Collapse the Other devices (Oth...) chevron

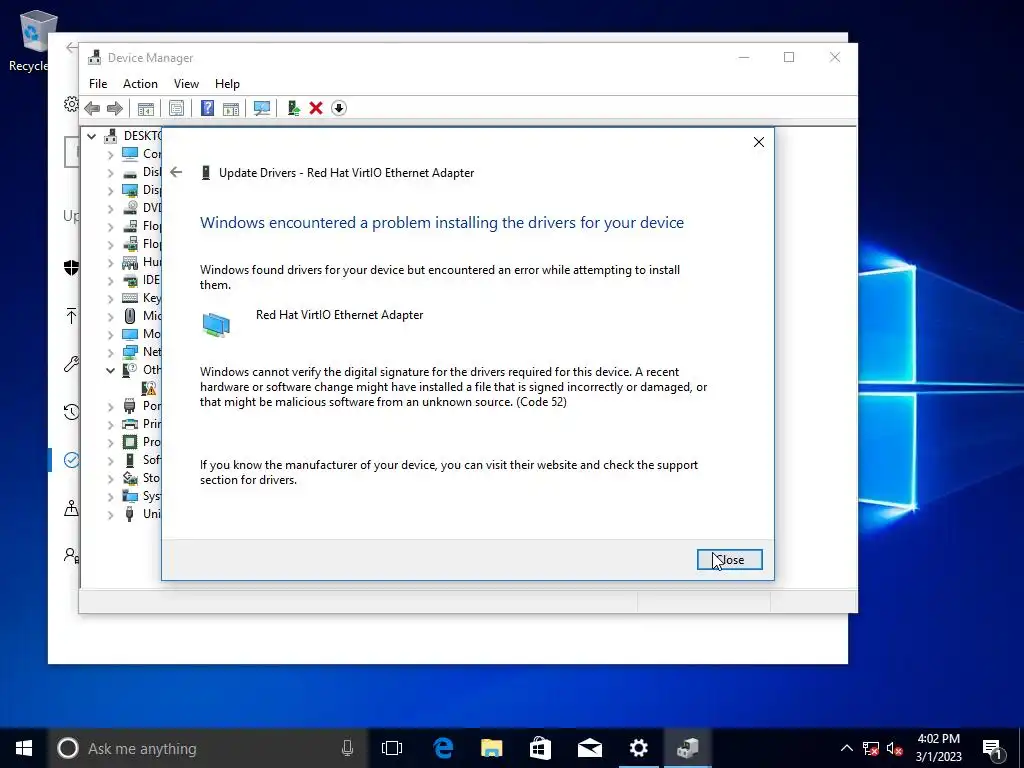110,370
